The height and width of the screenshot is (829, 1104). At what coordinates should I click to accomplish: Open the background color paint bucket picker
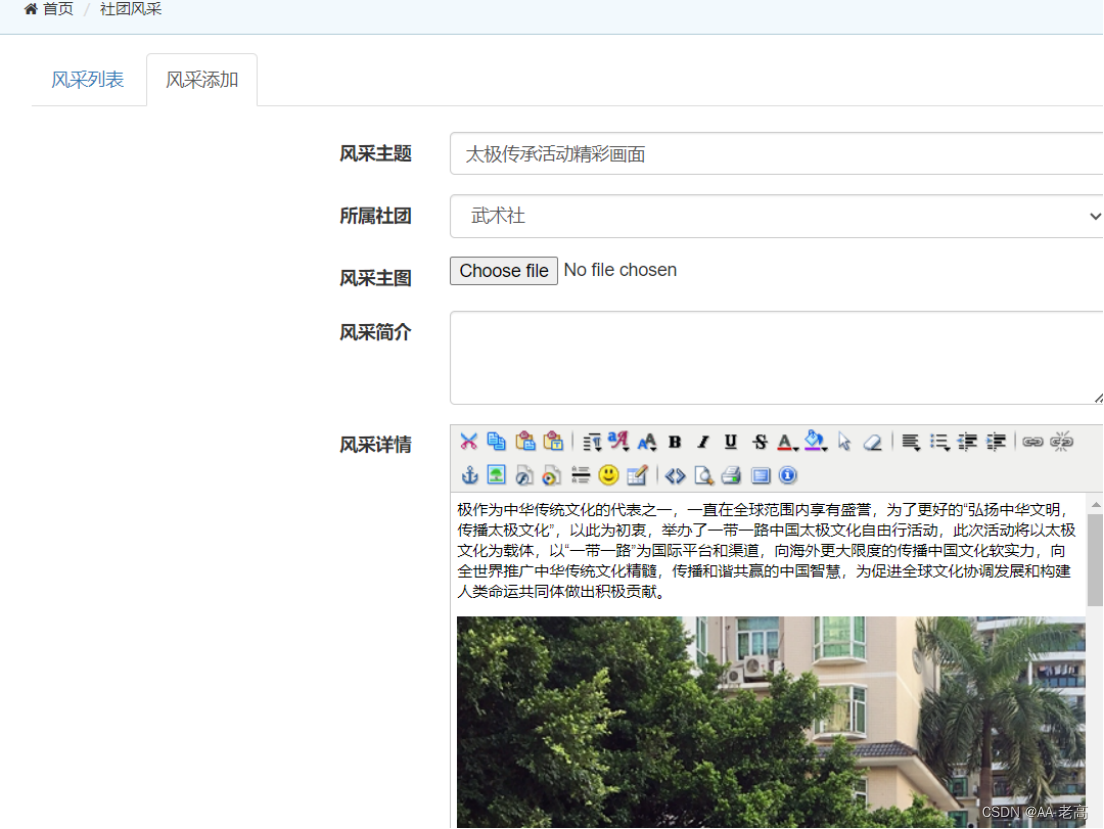tap(815, 442)
